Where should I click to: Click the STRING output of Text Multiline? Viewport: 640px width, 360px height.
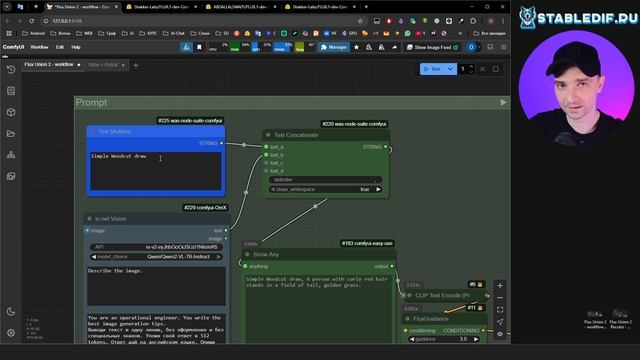(x=221, y=143)
